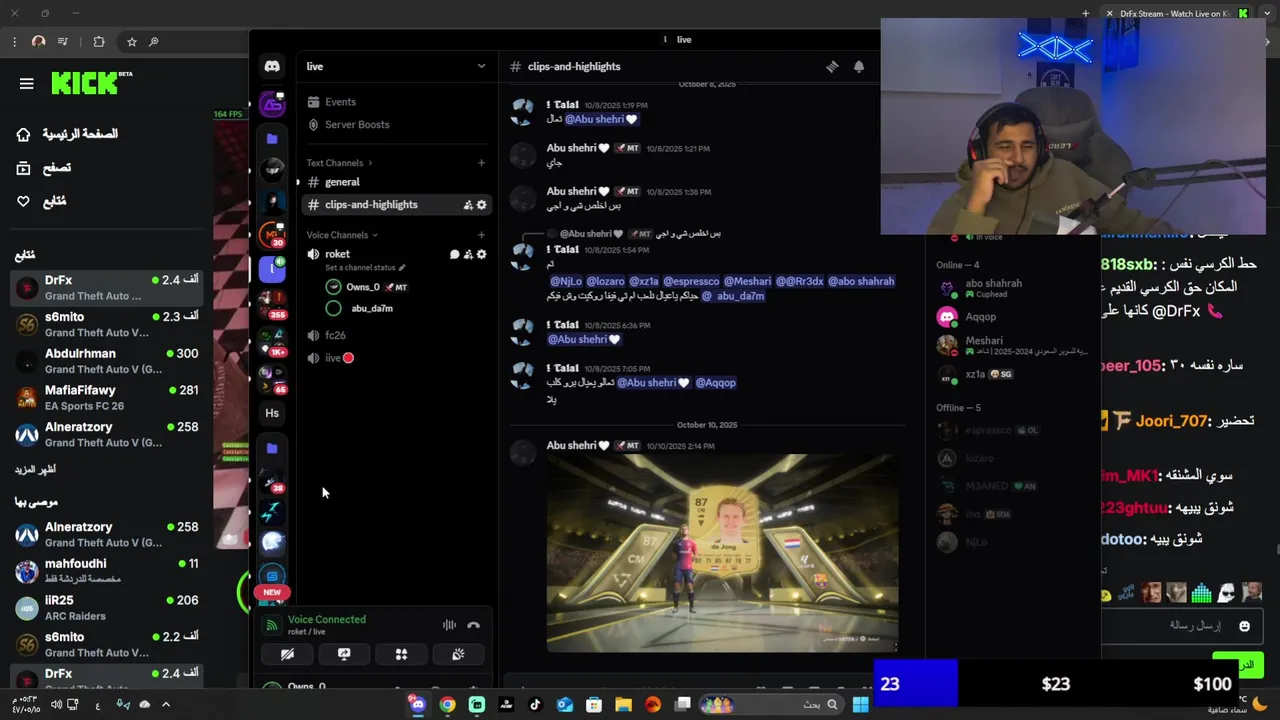Open Events in Discord server
Viewport: 1280px width, 720px height.
(x=395, y=102)
